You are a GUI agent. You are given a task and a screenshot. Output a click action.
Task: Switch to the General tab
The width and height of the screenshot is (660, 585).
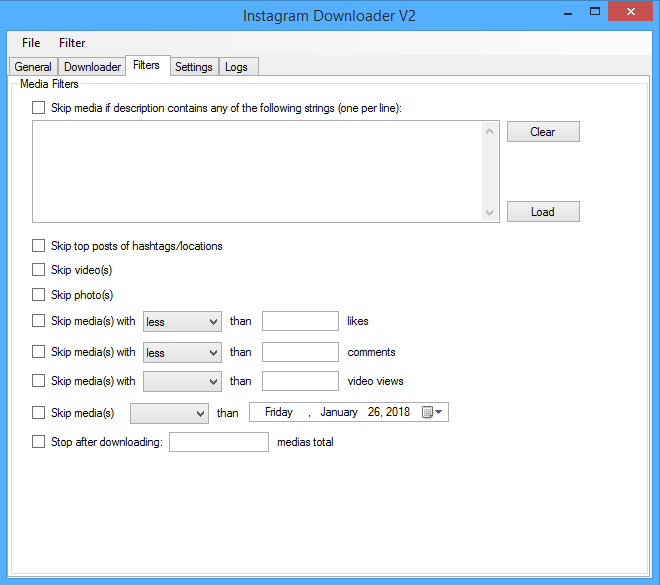[x=33, y=67]
